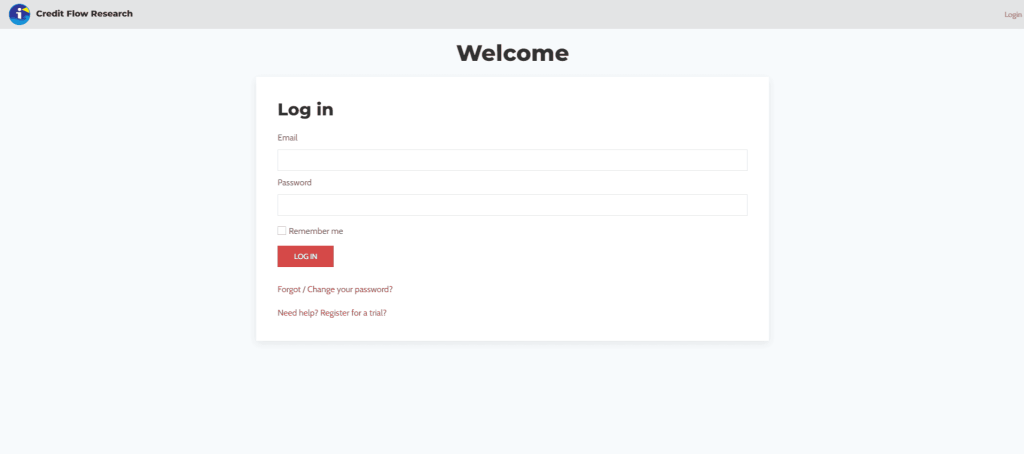Viewport: 1024px width, 454px height.
Task: Open the Login link in top navigation
Action: point(1012,15)
